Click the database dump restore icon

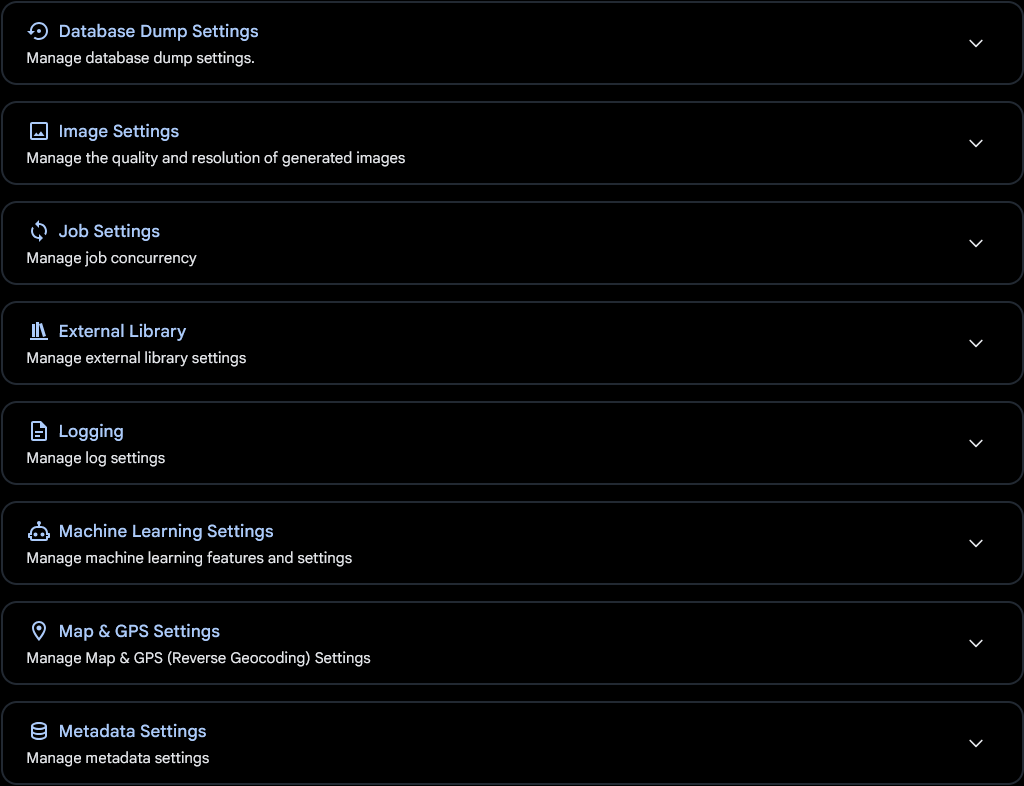click(x=38, y=31)
